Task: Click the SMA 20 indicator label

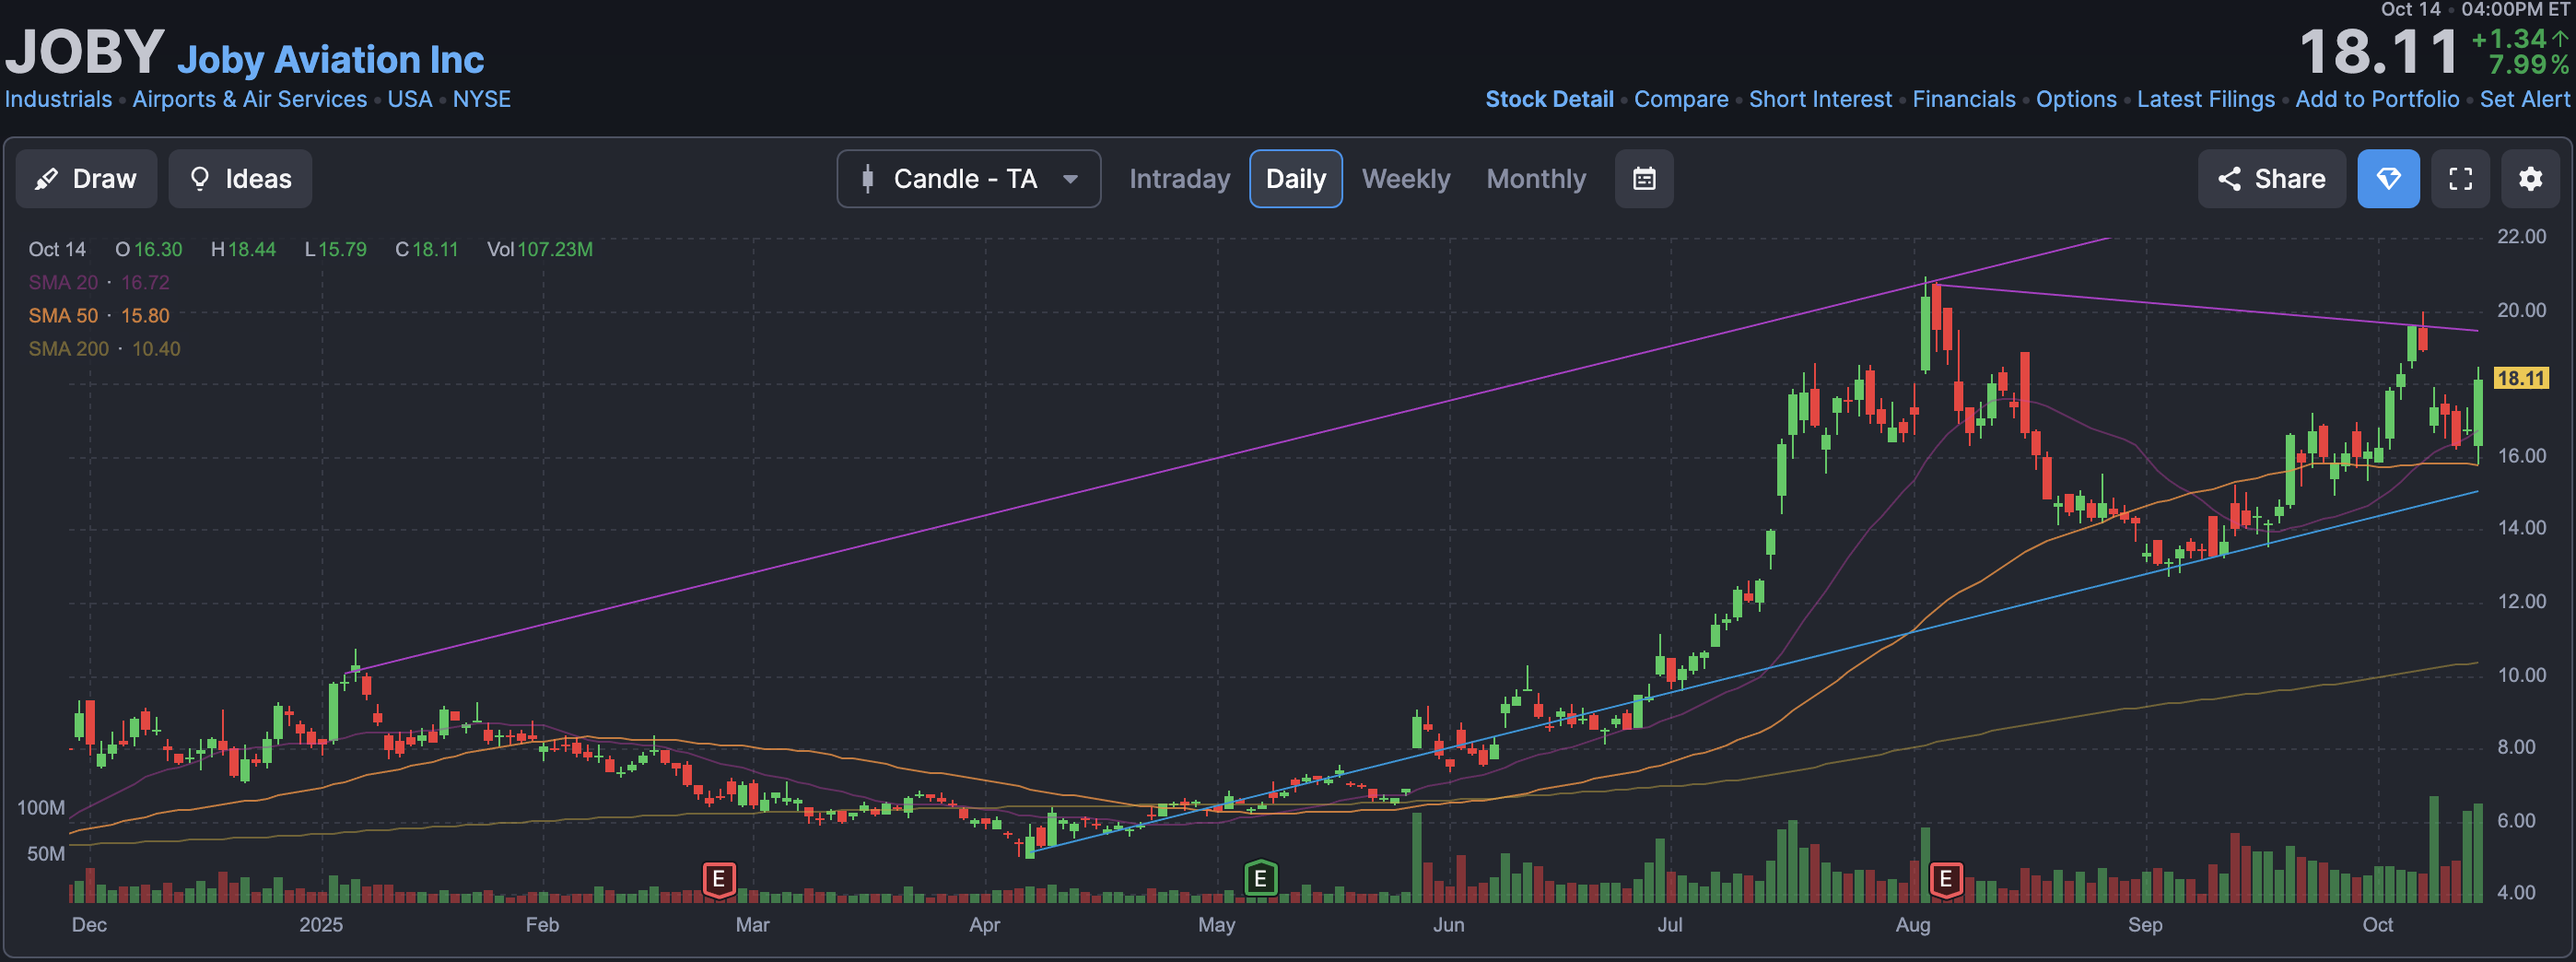Action: tap(63, 282)
